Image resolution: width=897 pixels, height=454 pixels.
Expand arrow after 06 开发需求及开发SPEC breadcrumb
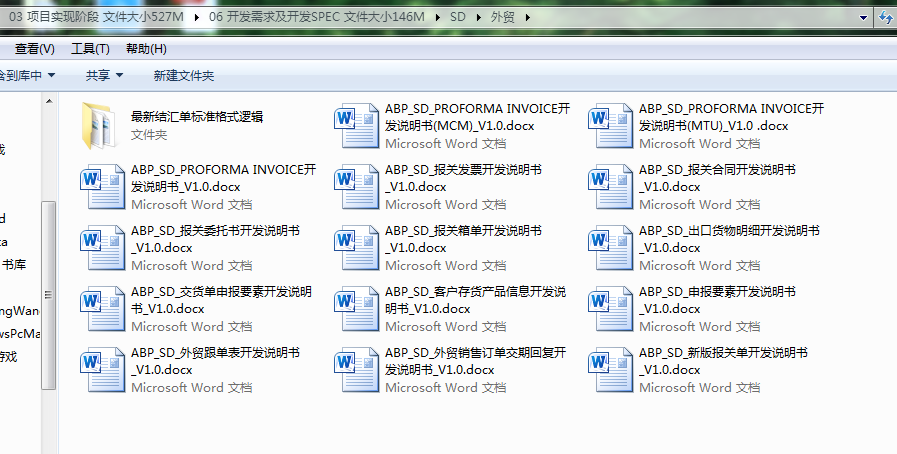[438, 18]
